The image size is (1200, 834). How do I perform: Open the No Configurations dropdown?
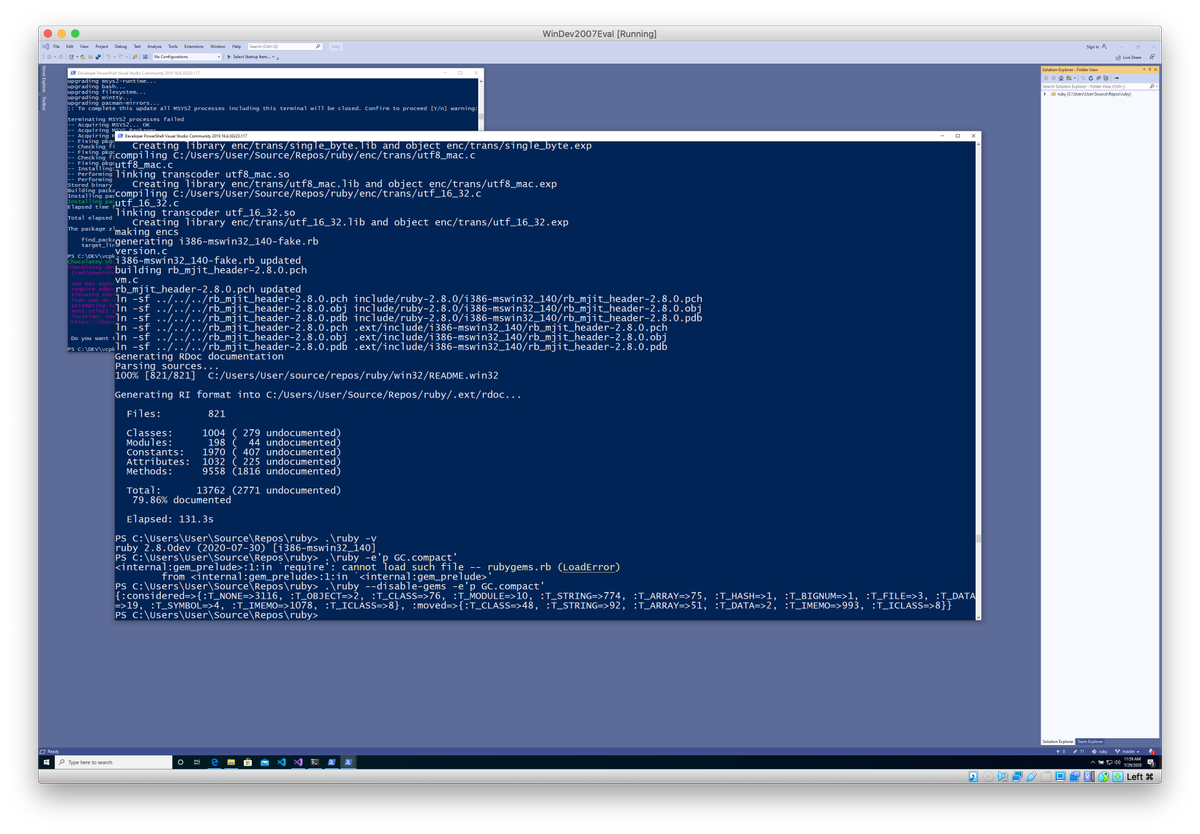(x=219, y=58)
